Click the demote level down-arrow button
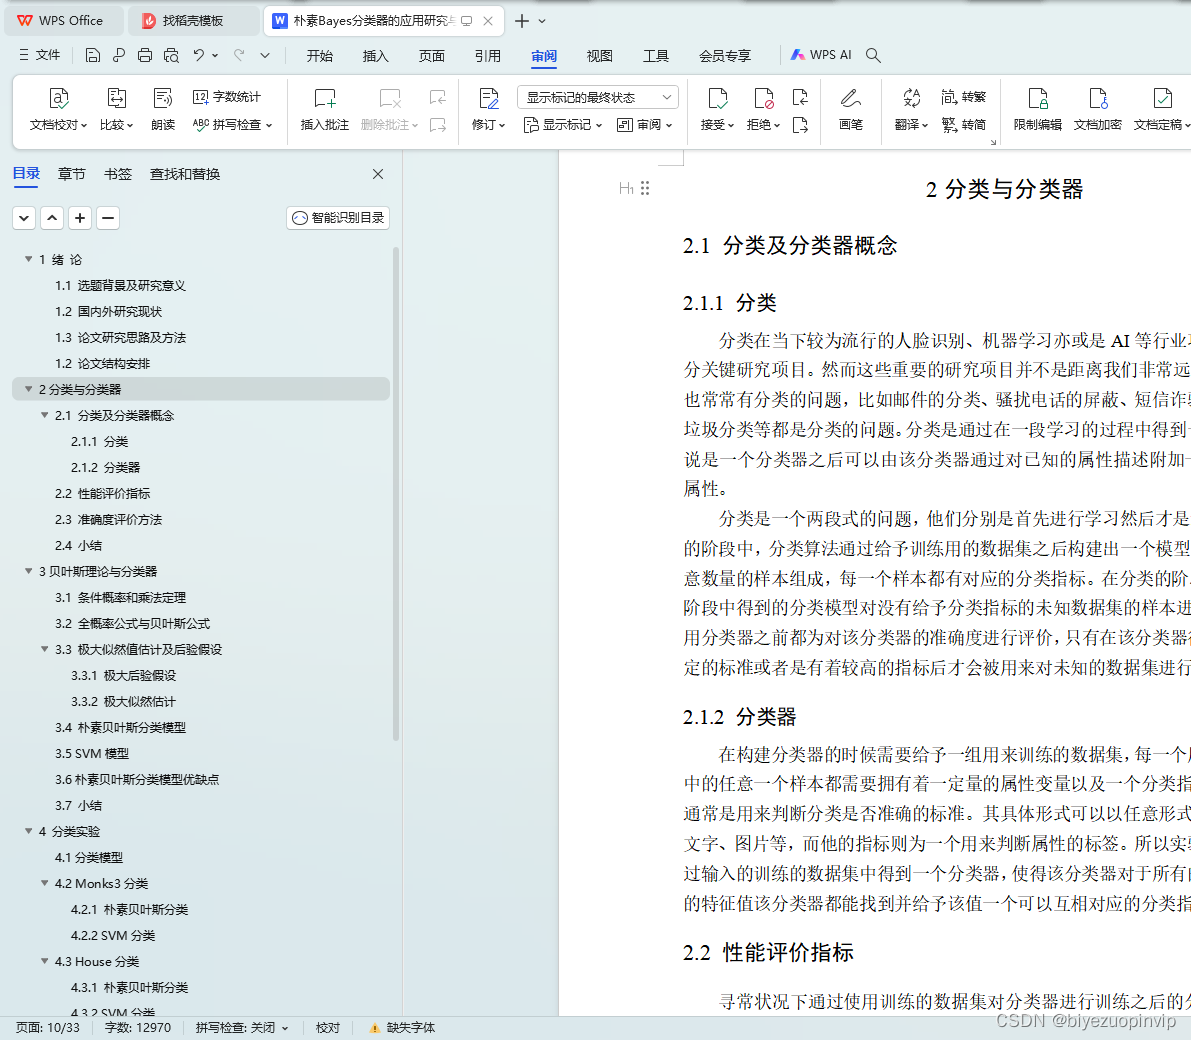Viewport: 1191px width, 1040px height. pos(24,218)
